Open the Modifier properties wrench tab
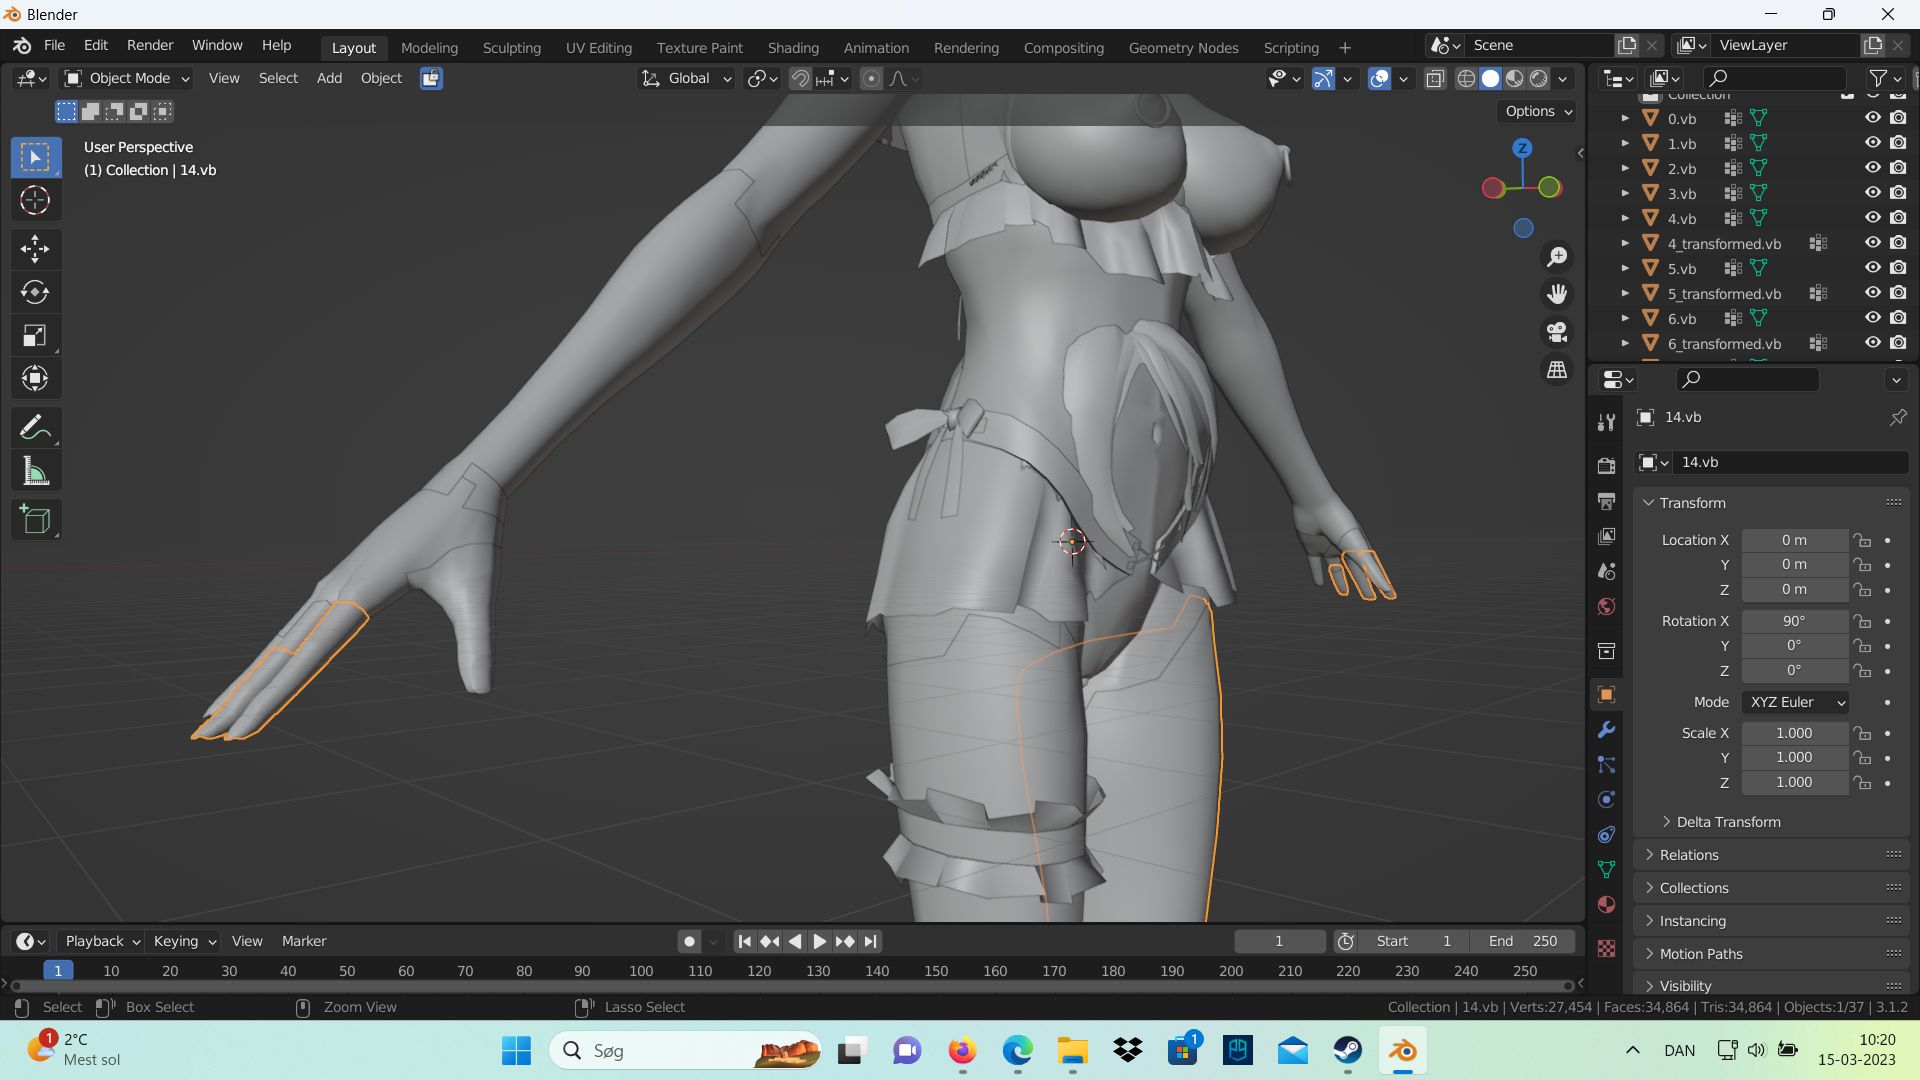Image resolution: width=1920 pixels, height=1080 pixels. pyautogui.click(x=1607, y=730)
